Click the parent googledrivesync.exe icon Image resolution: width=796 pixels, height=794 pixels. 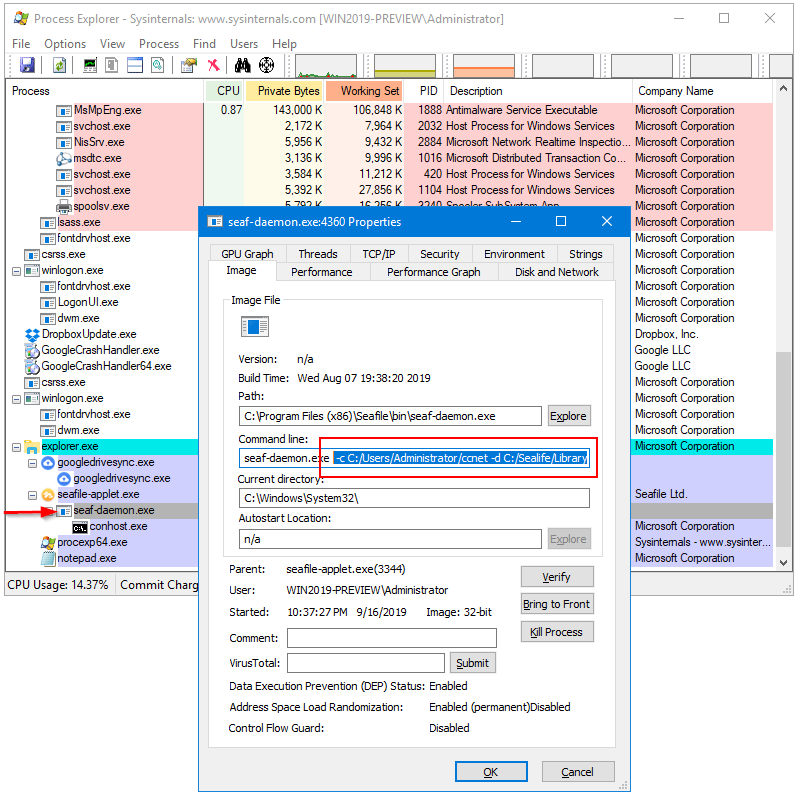48,462
